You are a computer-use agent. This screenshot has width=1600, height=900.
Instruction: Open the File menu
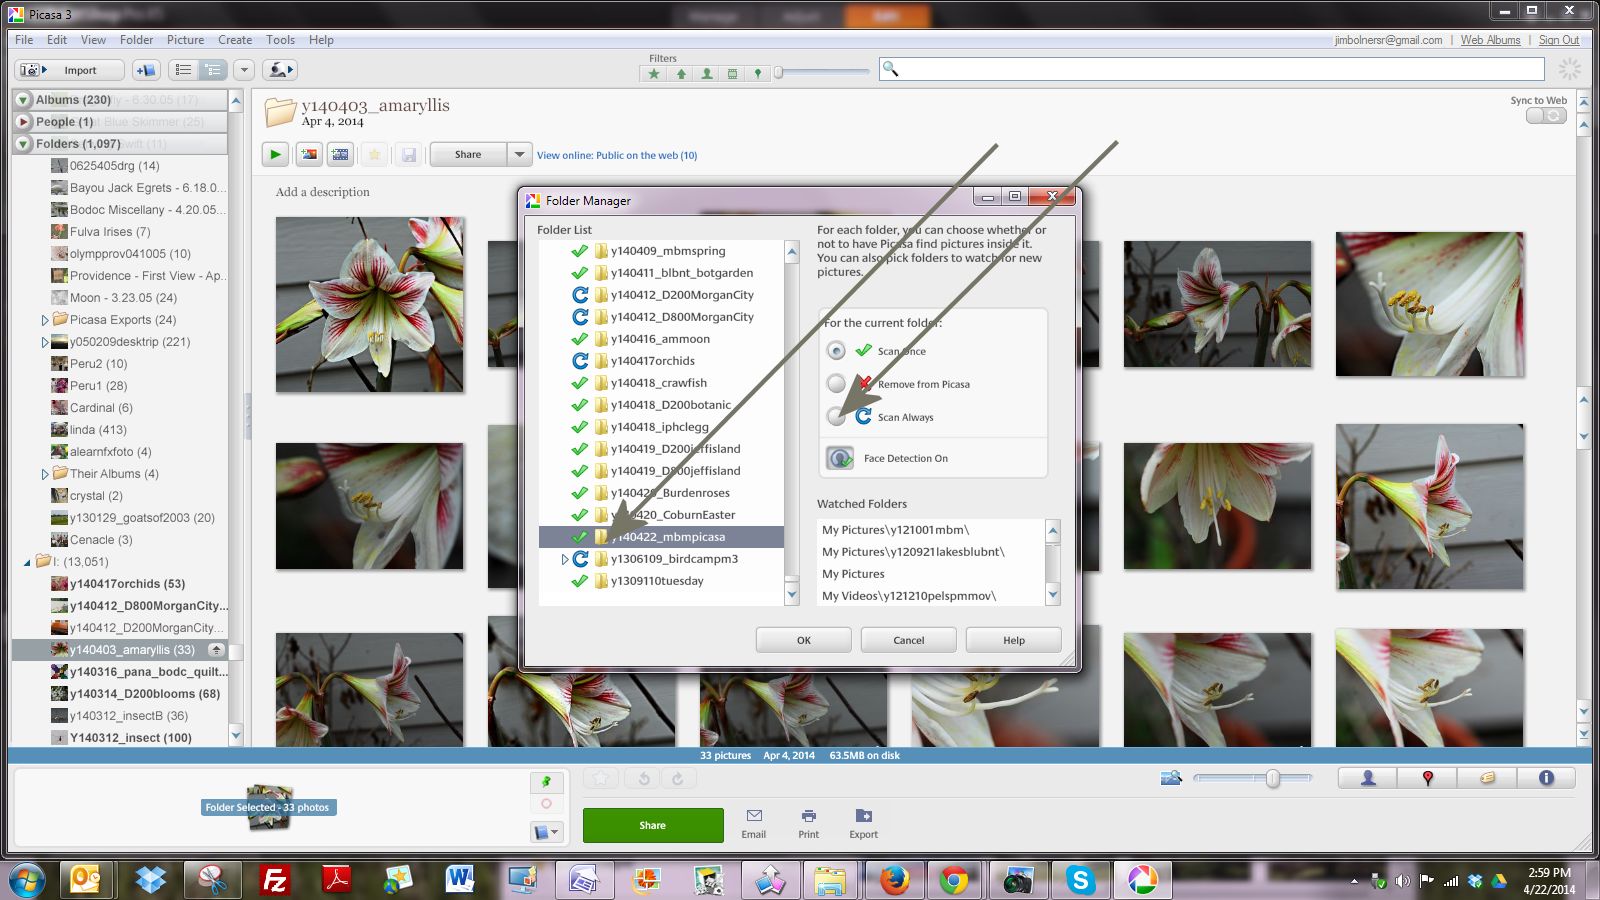[x=24, y=40]
